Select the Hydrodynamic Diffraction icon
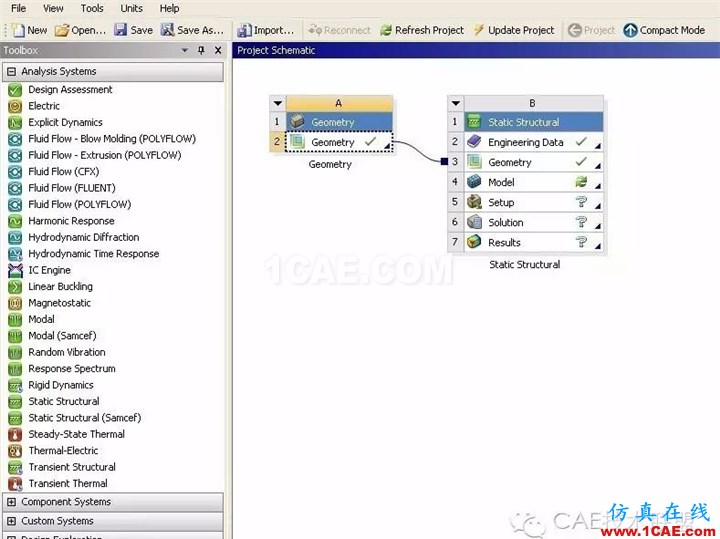 point(15,237)
